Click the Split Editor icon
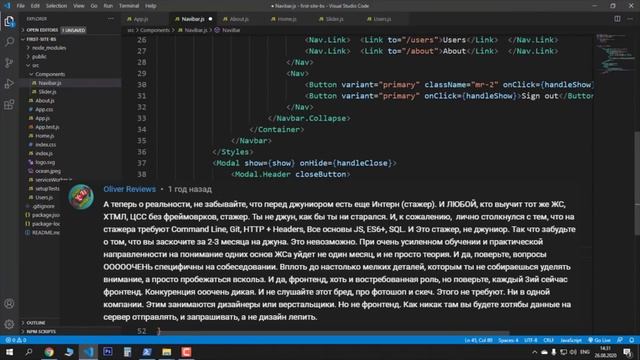 click(x=617, y=19)
